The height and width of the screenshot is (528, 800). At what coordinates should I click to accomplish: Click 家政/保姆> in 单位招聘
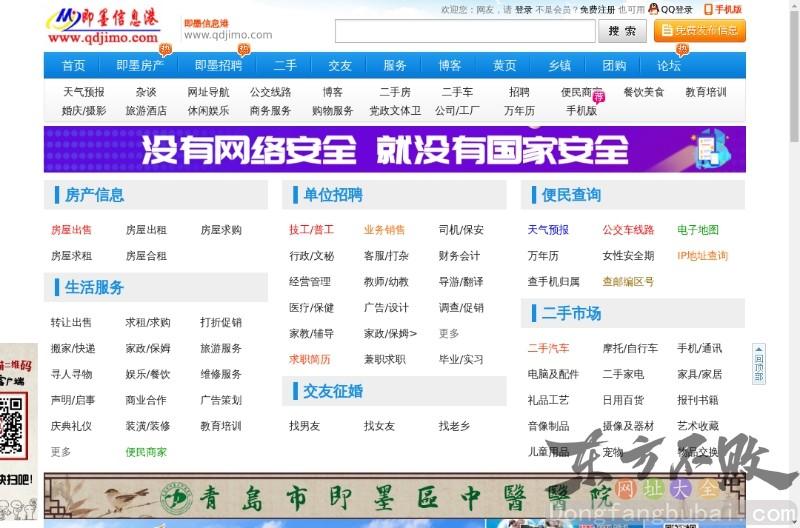(x=390, y=334)
